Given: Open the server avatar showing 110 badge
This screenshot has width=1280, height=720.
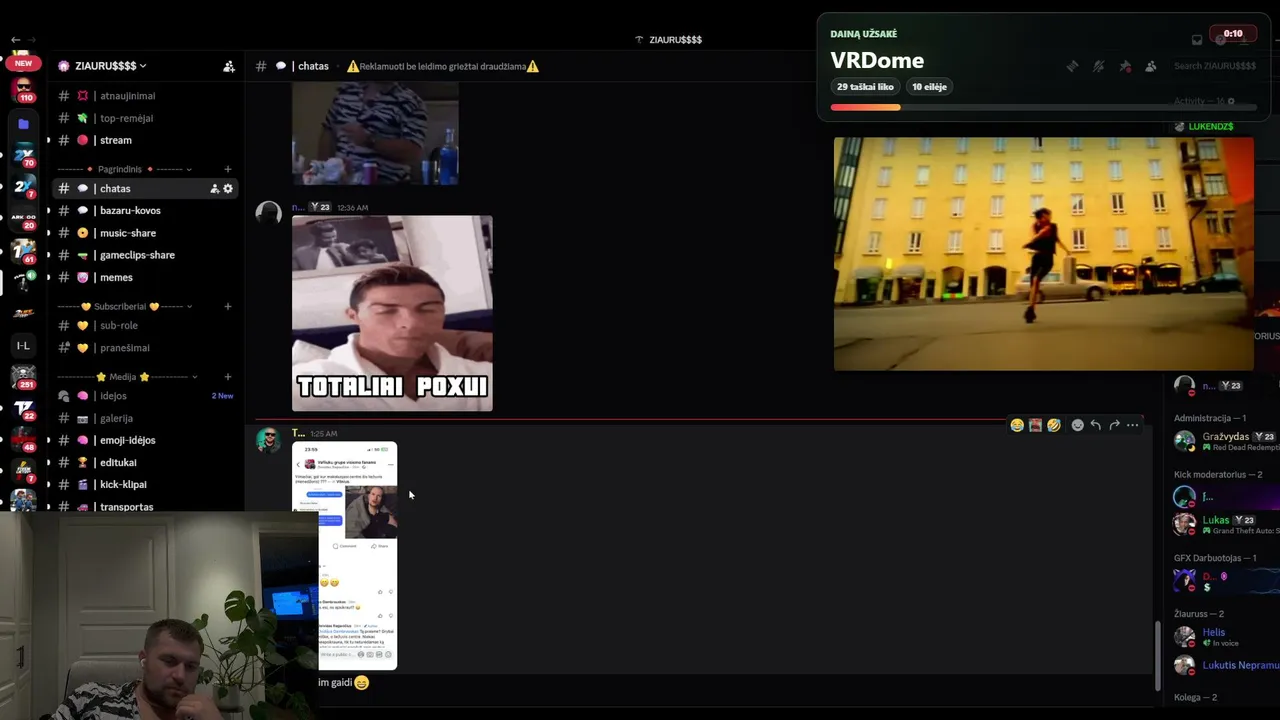Looking at the screenshot, I should 23,91.
